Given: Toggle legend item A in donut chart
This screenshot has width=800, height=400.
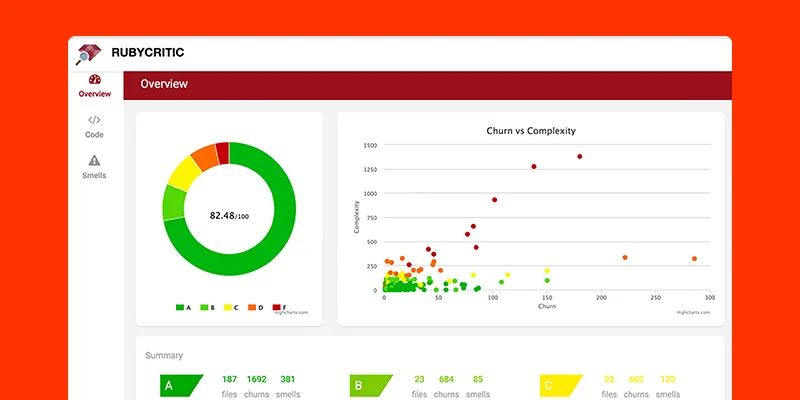Looking at the screenshot, I should (183, 308).
